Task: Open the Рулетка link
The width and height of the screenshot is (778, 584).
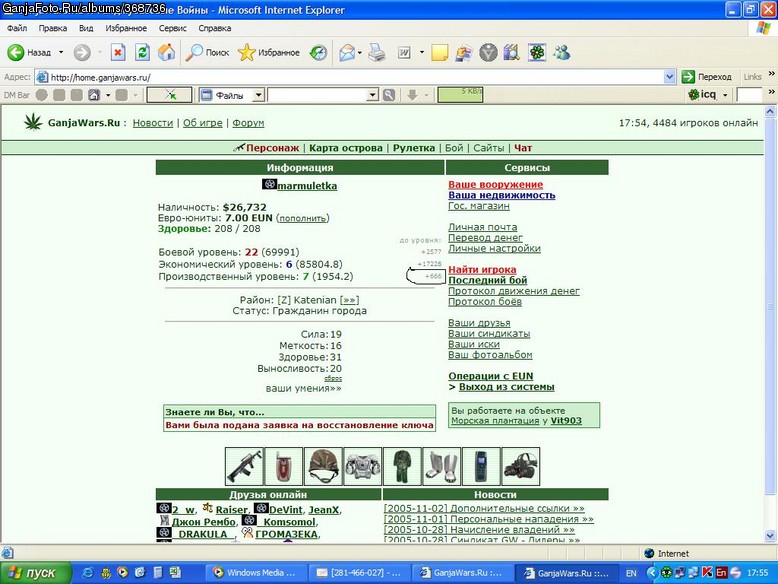Action: pos(414,148)
